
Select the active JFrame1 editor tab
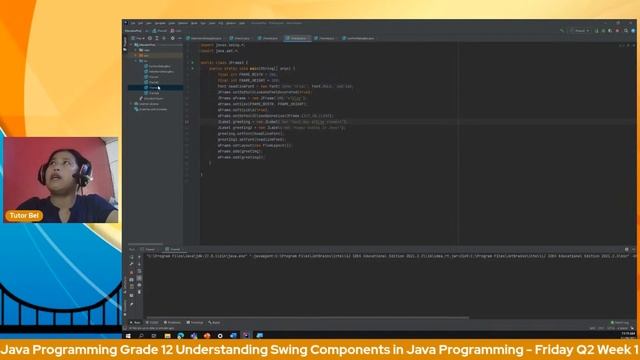coord(298,38)
